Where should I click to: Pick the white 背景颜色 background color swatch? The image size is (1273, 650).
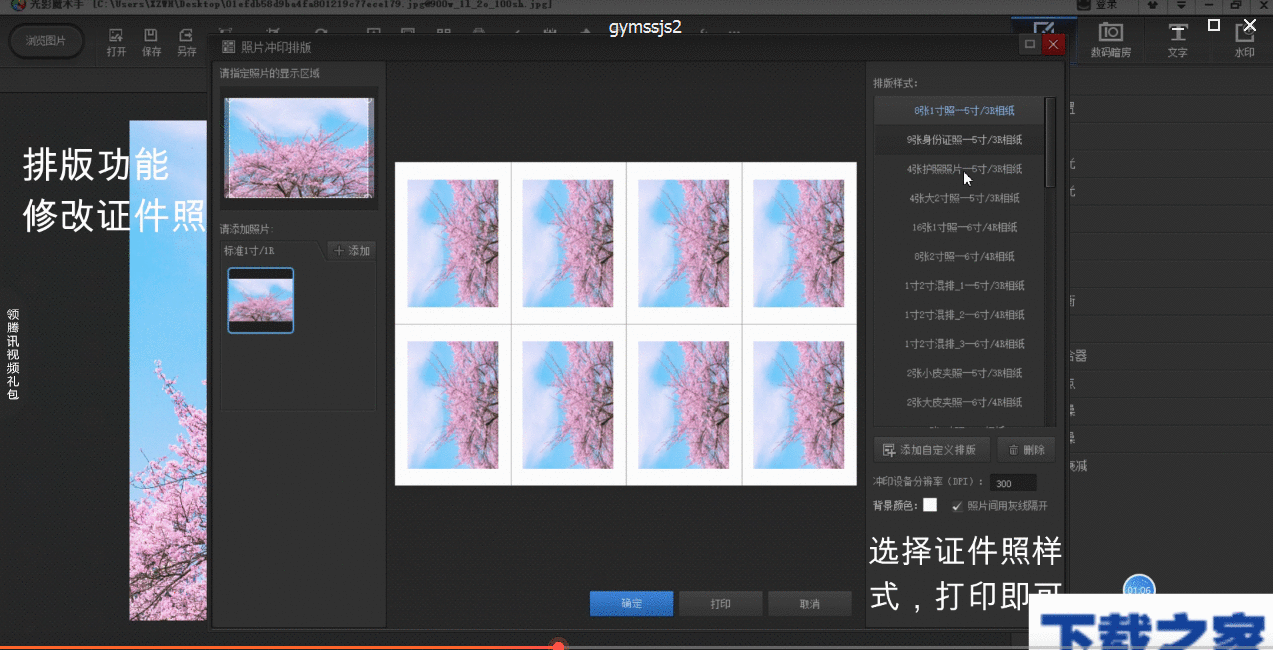tap(930, 505)
